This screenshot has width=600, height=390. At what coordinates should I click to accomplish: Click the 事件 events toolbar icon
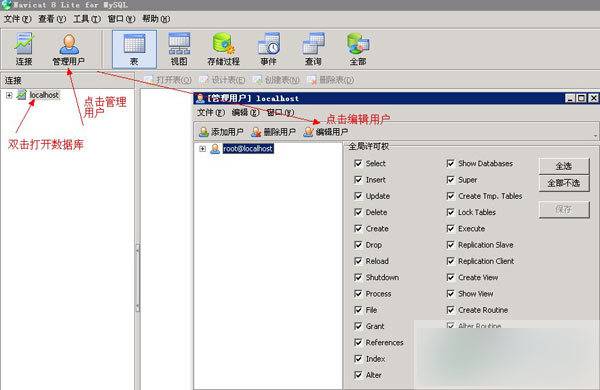pyautogui.click(x=269, y=49)
